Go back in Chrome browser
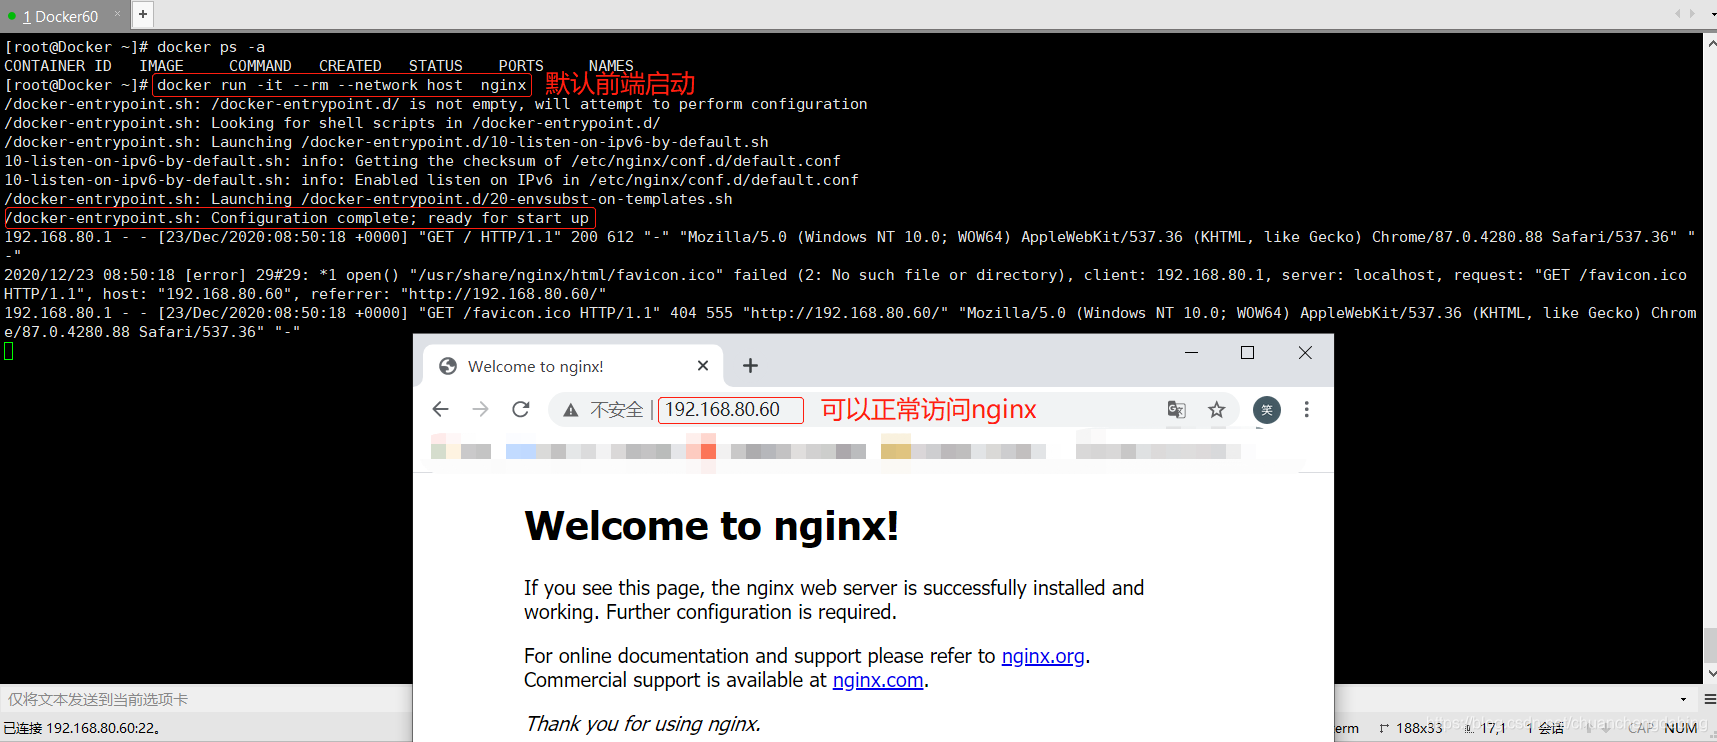 [440, 409]
